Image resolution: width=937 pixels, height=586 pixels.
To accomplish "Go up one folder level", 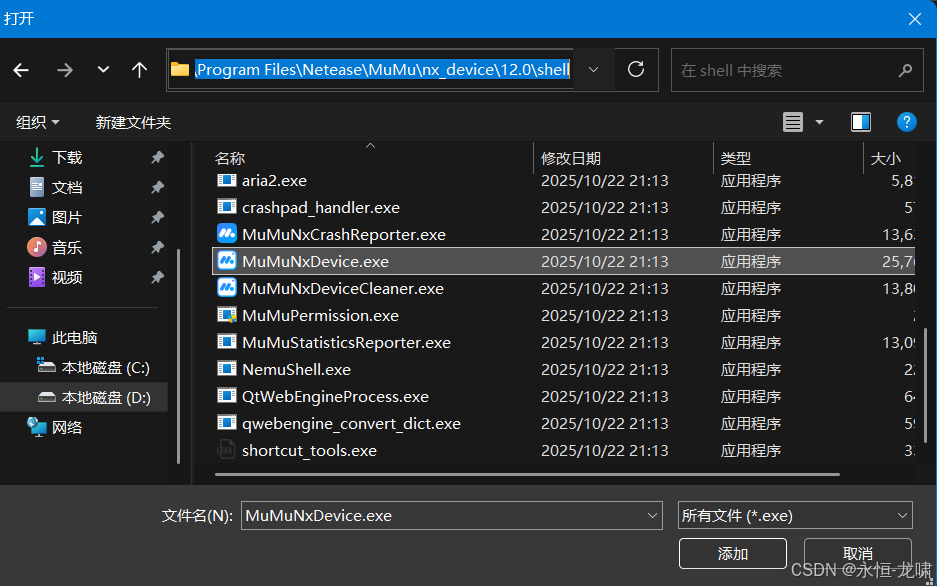I will 139,70.
